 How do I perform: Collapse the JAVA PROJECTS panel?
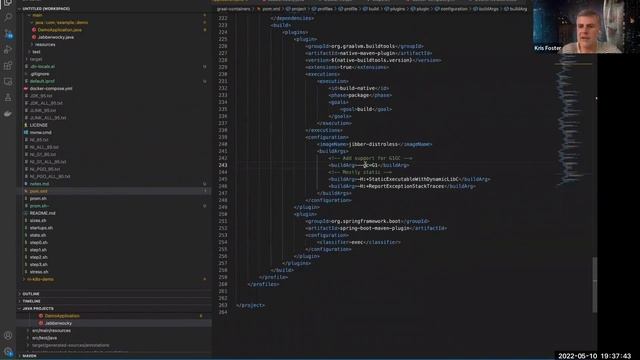[38, 309]
